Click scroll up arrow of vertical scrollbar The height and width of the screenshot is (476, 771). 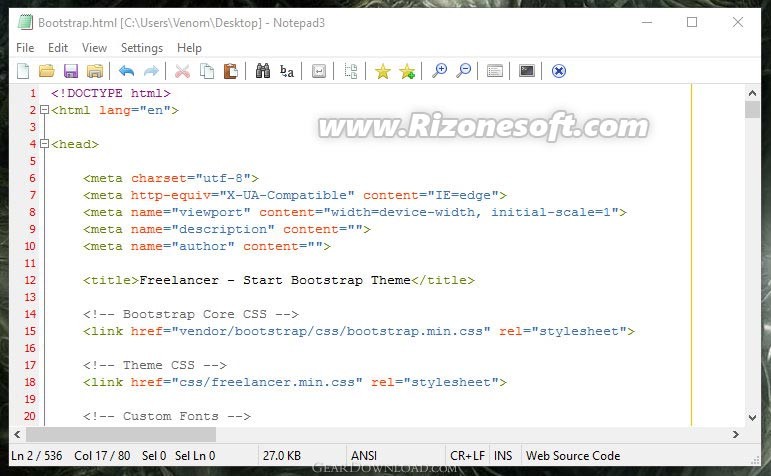(x=752, y=92)
